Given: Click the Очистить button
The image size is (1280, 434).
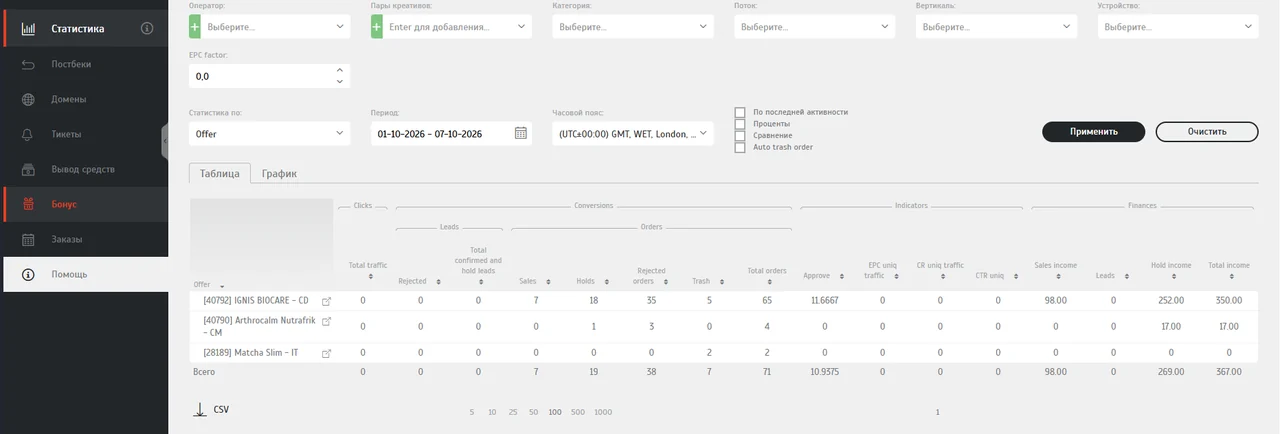Looking at the screenshot, I should pyautogui.click(x=1207, y=132).
